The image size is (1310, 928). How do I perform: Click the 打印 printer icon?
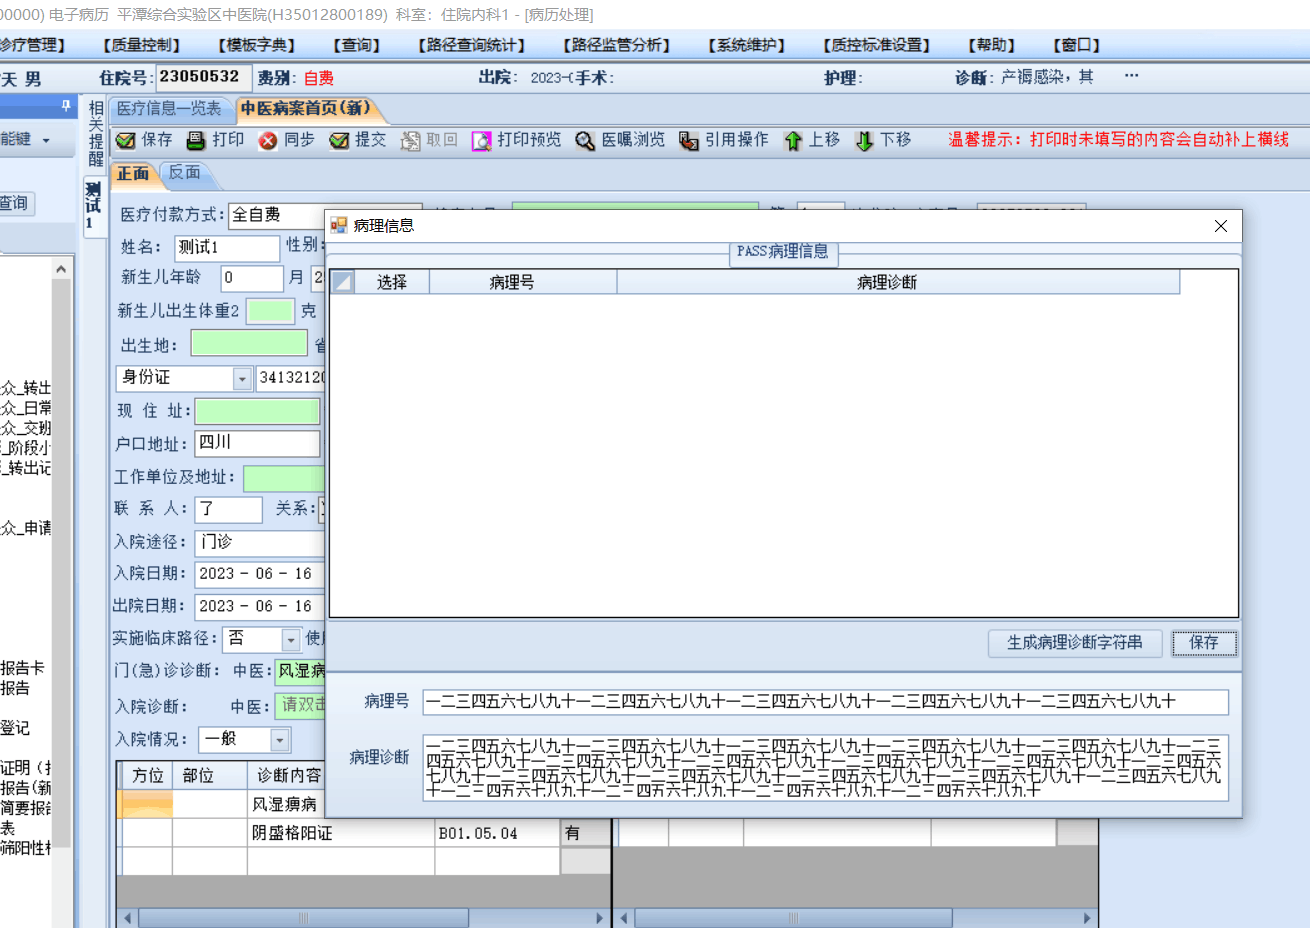pyautogui.click(x=196, y=141)
